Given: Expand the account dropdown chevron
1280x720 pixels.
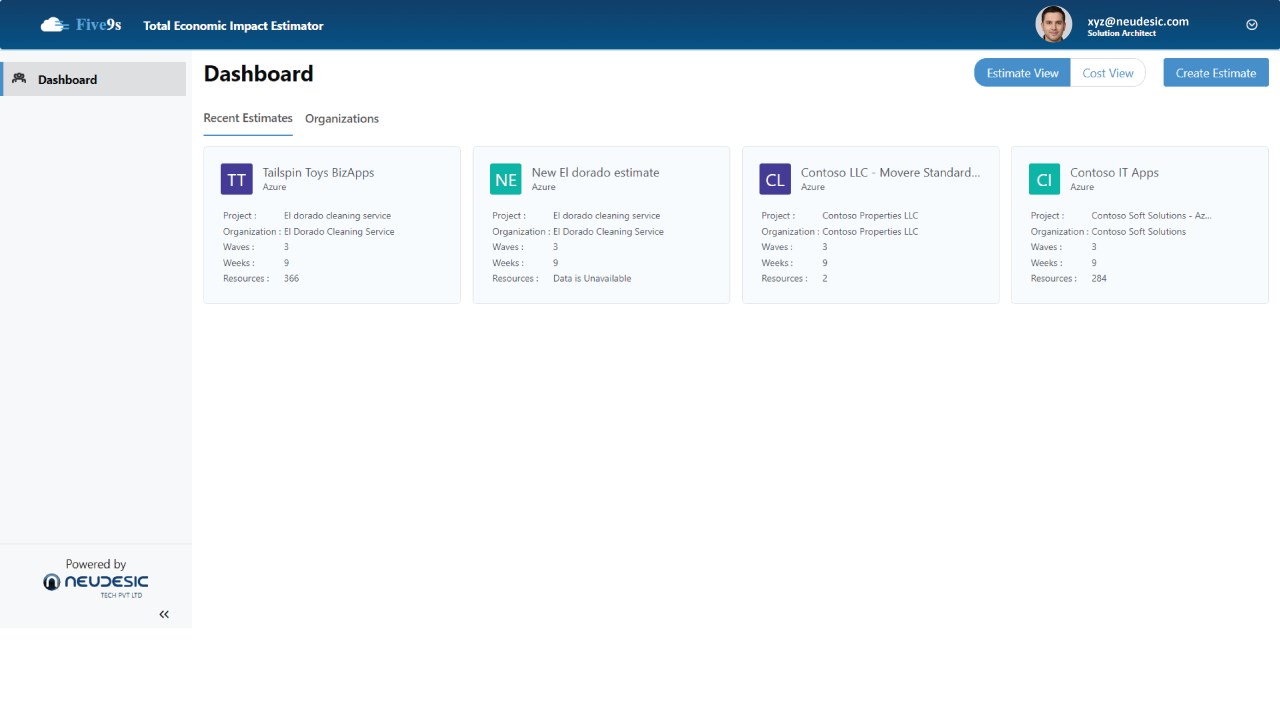Looking at the screenshot, I should pyautogui.click(x=1252, y=25).
